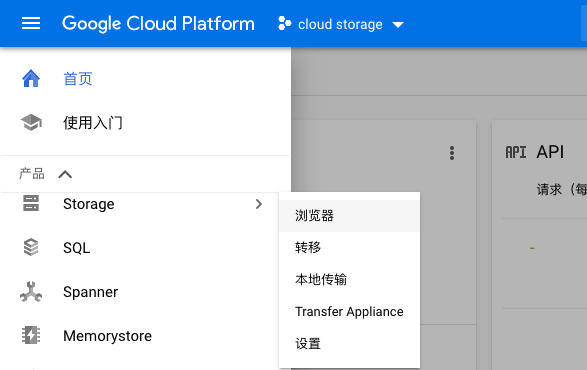Screen dimensions: 587x370
Task: Click the Memorystore chip icon
Action: (31, 335)
